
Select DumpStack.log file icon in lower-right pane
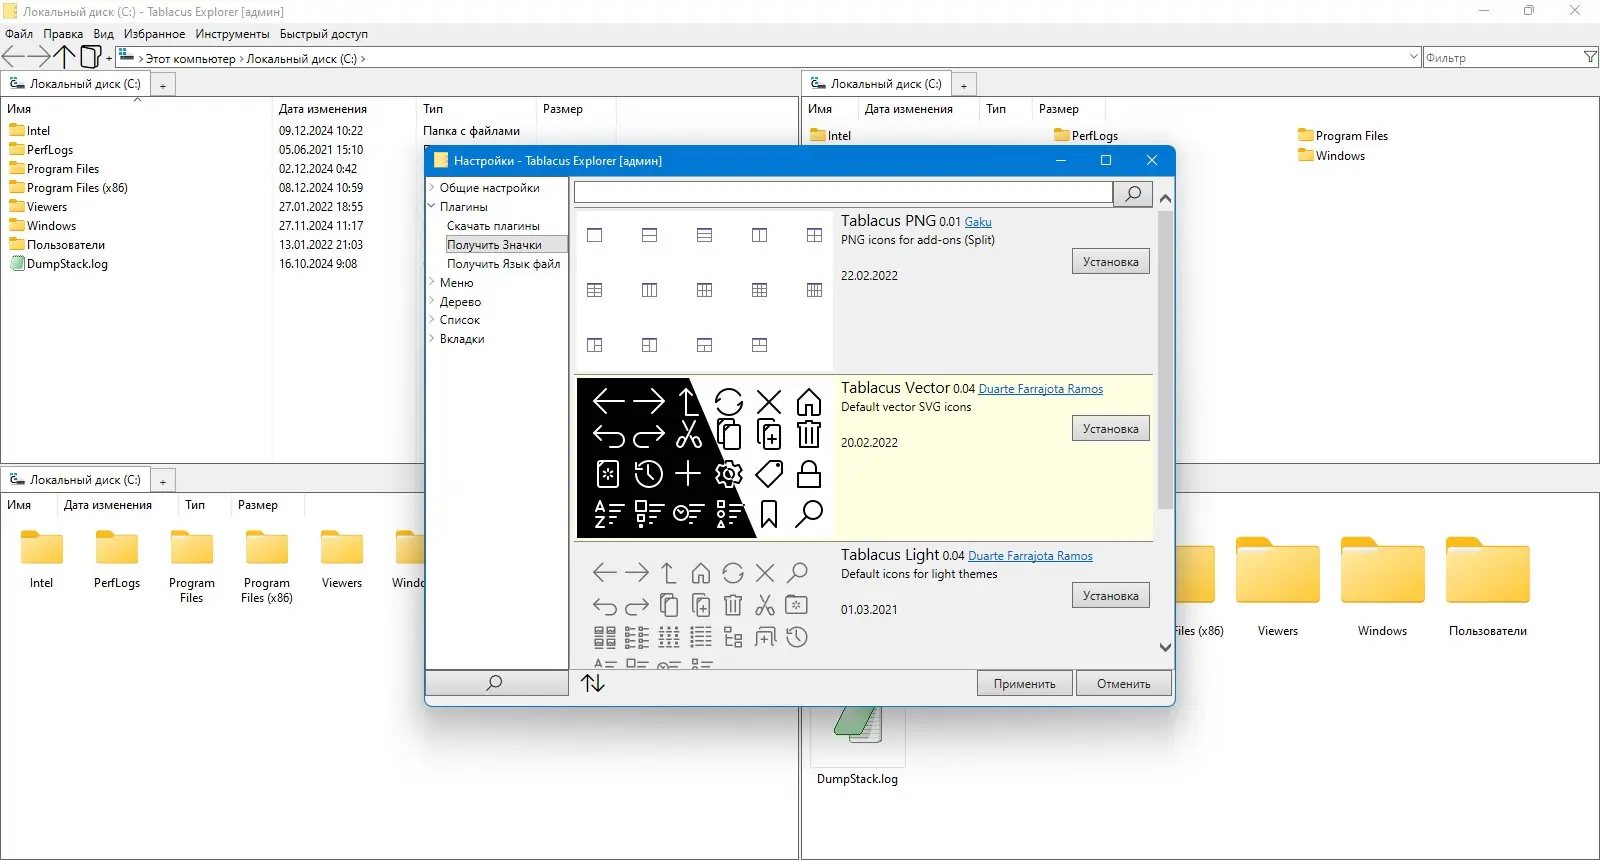pos(858,725)
